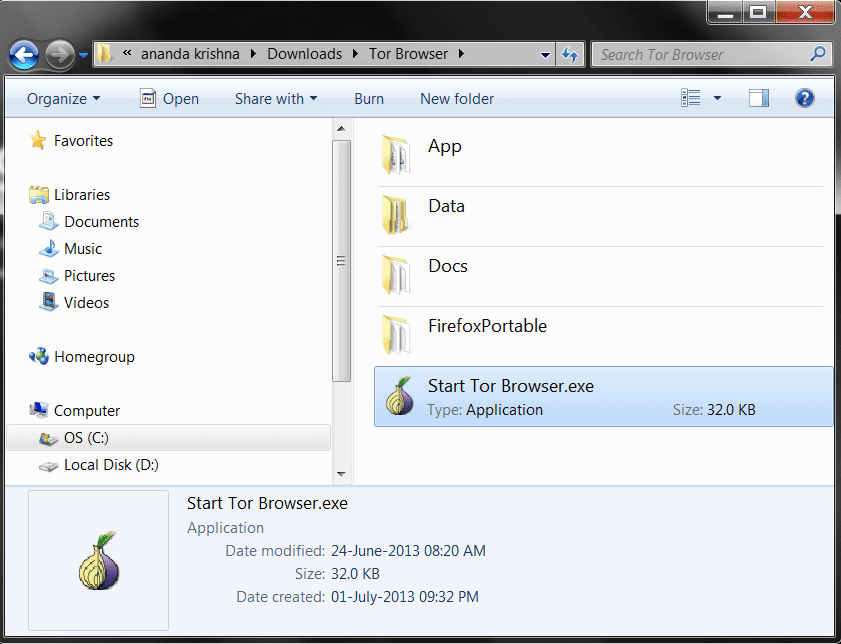Select Homegroup in navigation pane

coord(94,357)
